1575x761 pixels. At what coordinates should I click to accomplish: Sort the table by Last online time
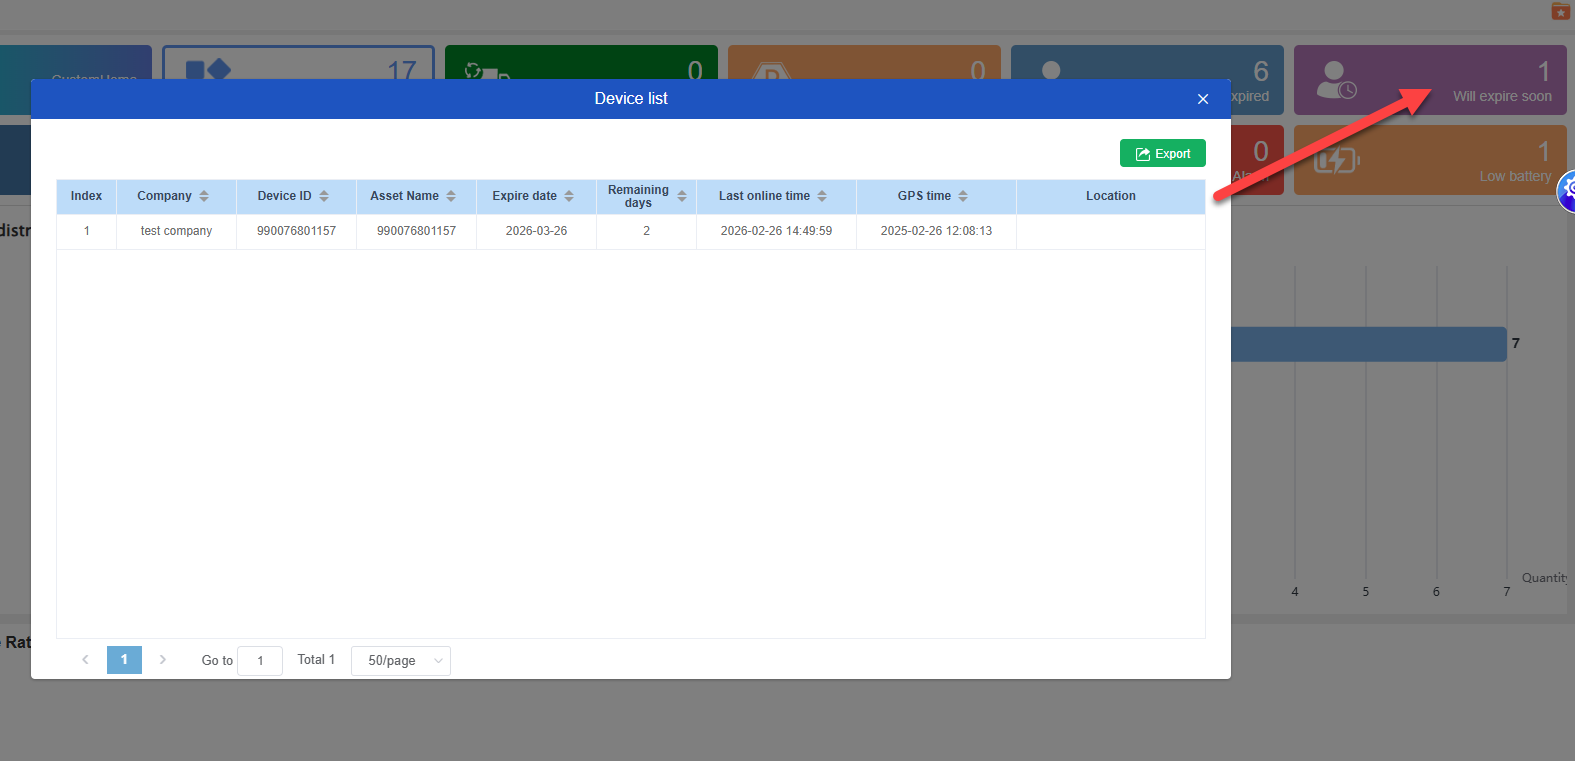click(822, 196)
